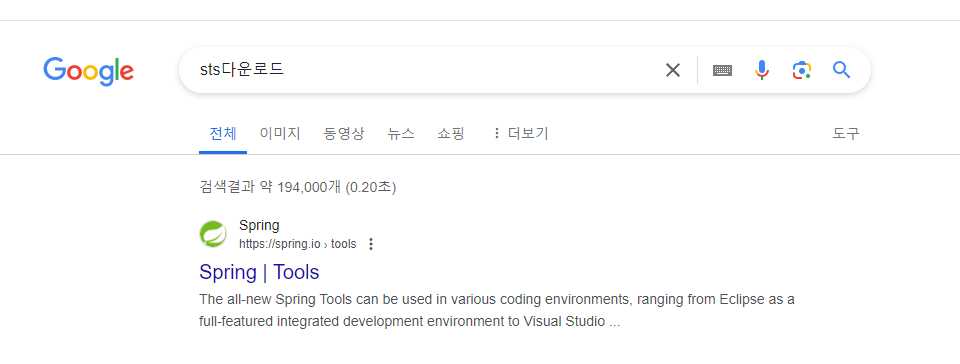Switch to the 동영상 tab
This screenshot has height=364, width=960.
pos(343,133)
